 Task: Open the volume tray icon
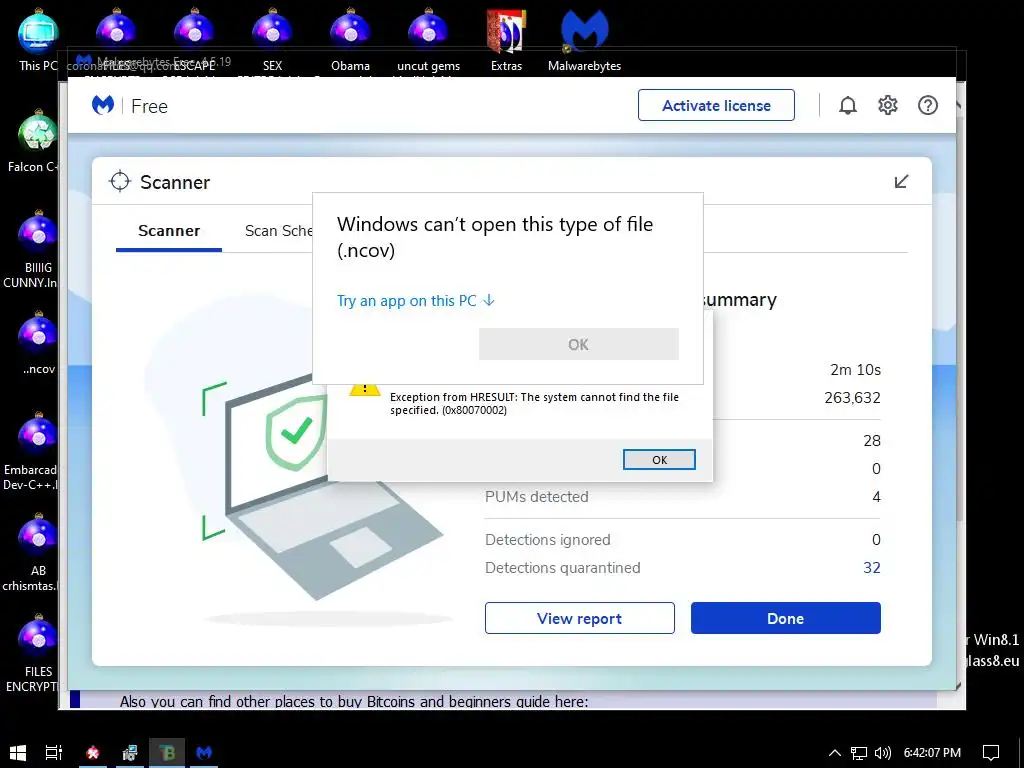tap(883, 753)
